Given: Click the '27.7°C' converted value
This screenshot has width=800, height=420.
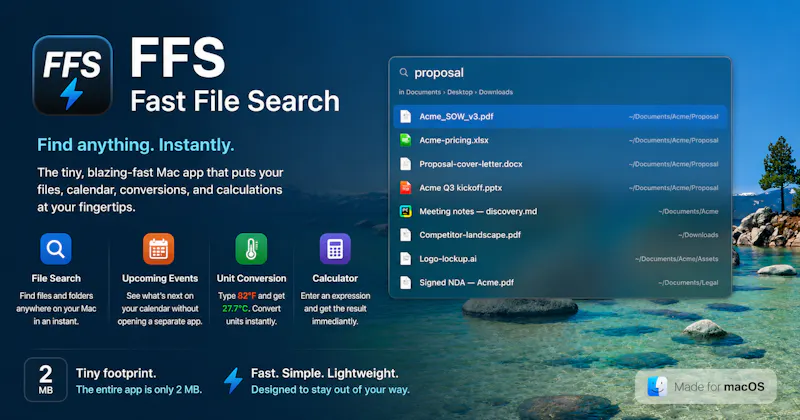Looking at the screenshot, I should [235, 308].
